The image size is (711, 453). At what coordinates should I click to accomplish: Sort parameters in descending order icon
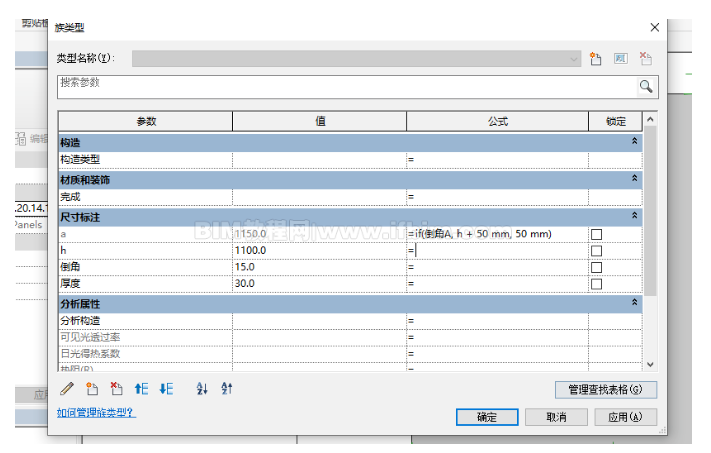click(x=226, y=389)
